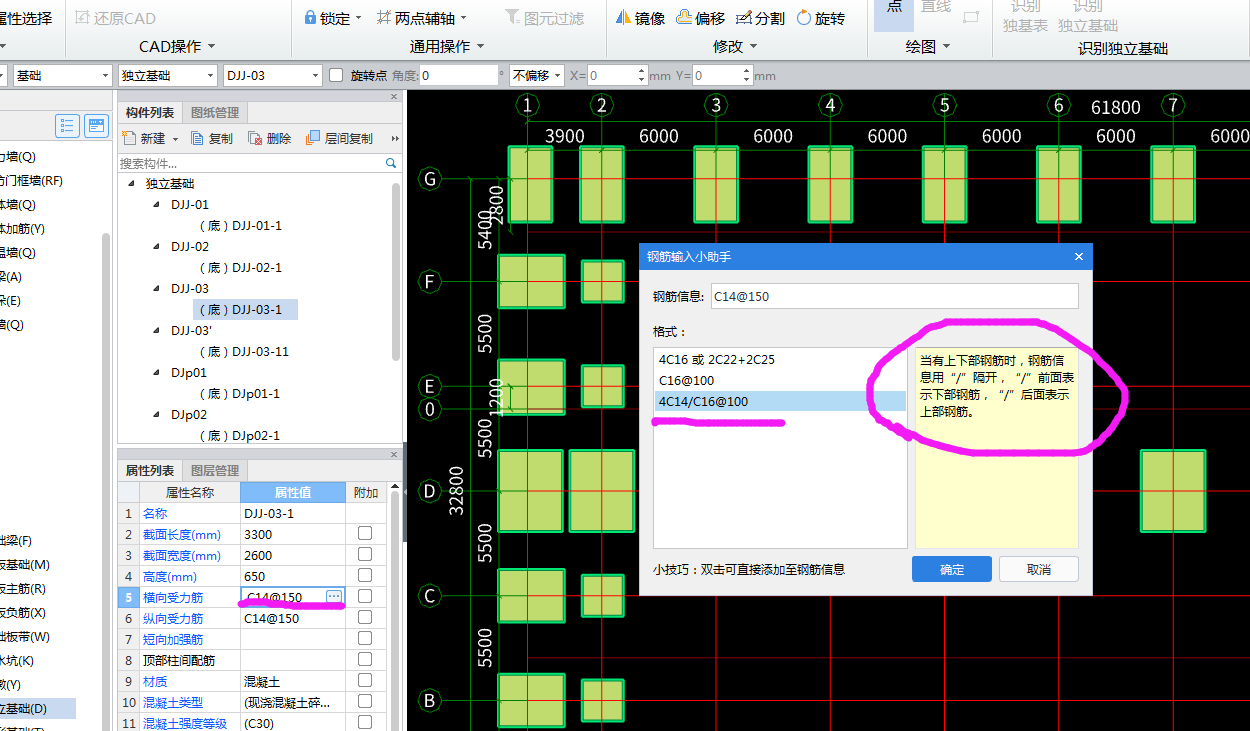Click 取消 button in dialog
The image size is (1250, 731).
(1039, 569)
